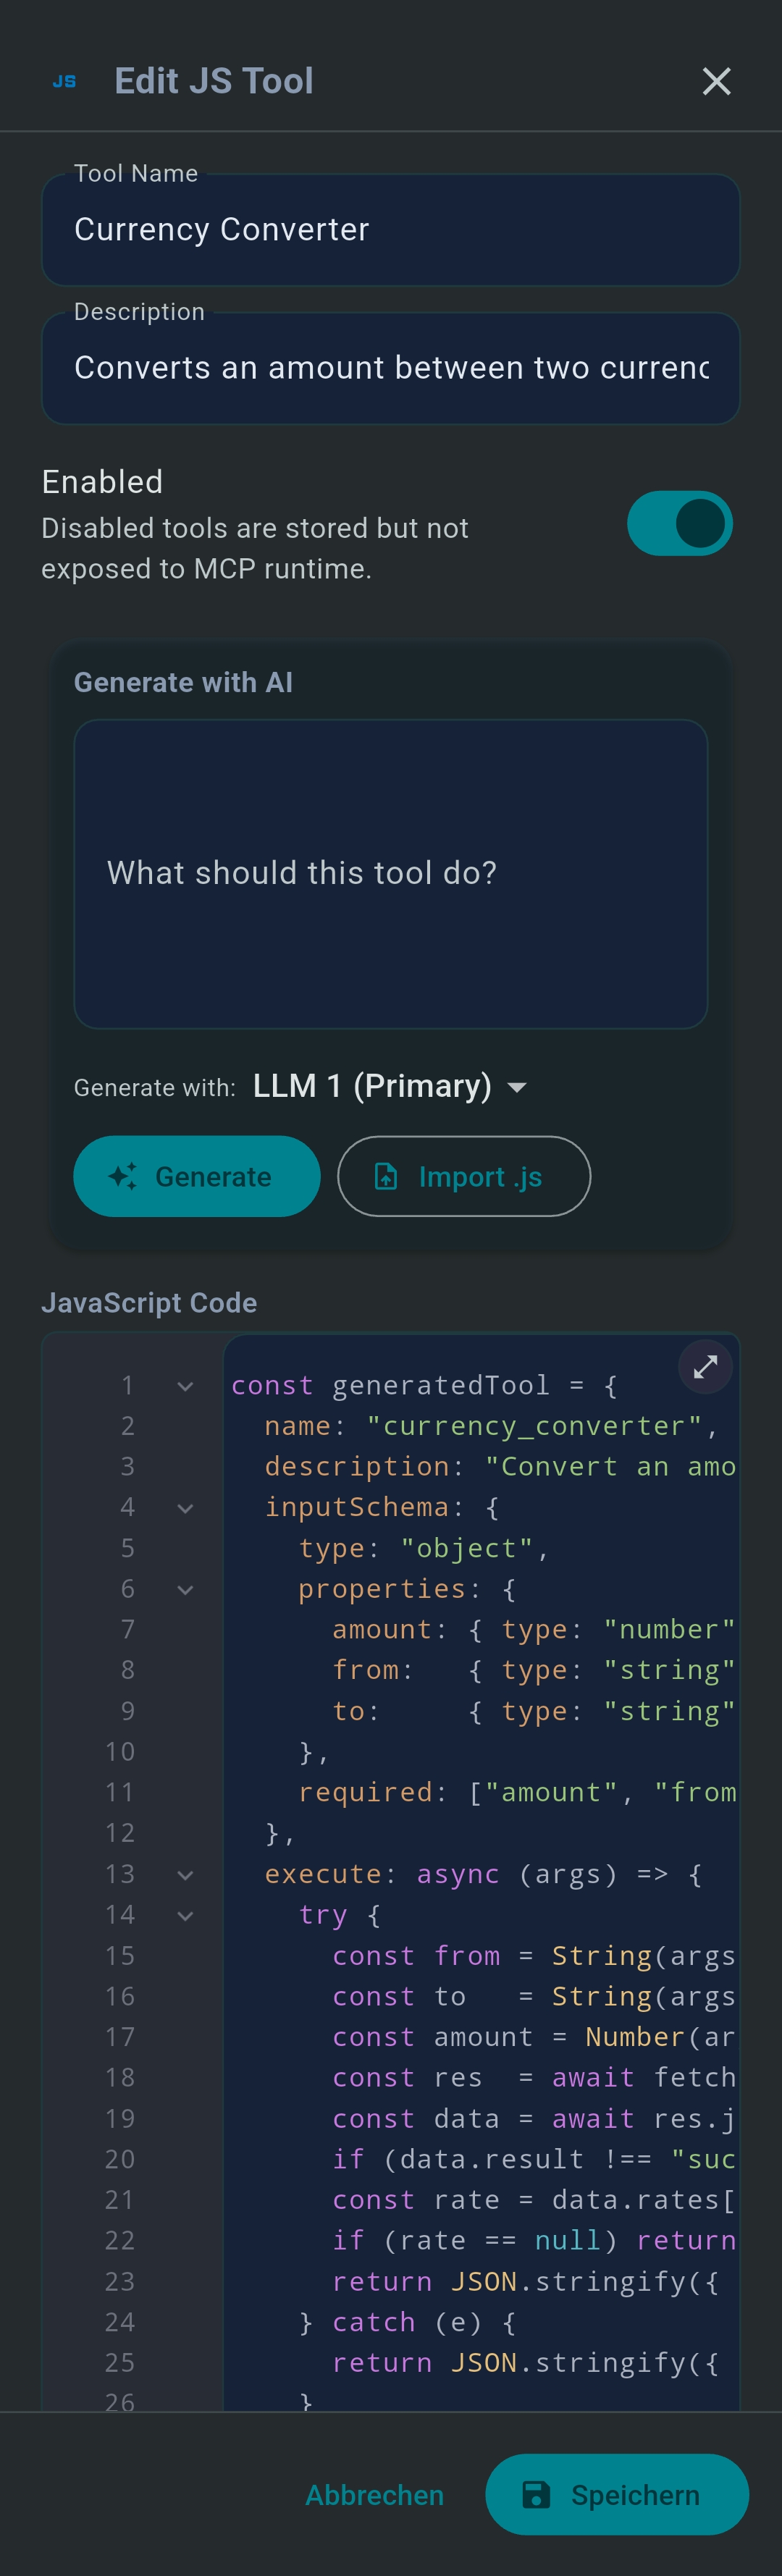Viewport: 782px width, 2576px height.
Task: Click code line starting 'const res'
Action: (534, 2078)
